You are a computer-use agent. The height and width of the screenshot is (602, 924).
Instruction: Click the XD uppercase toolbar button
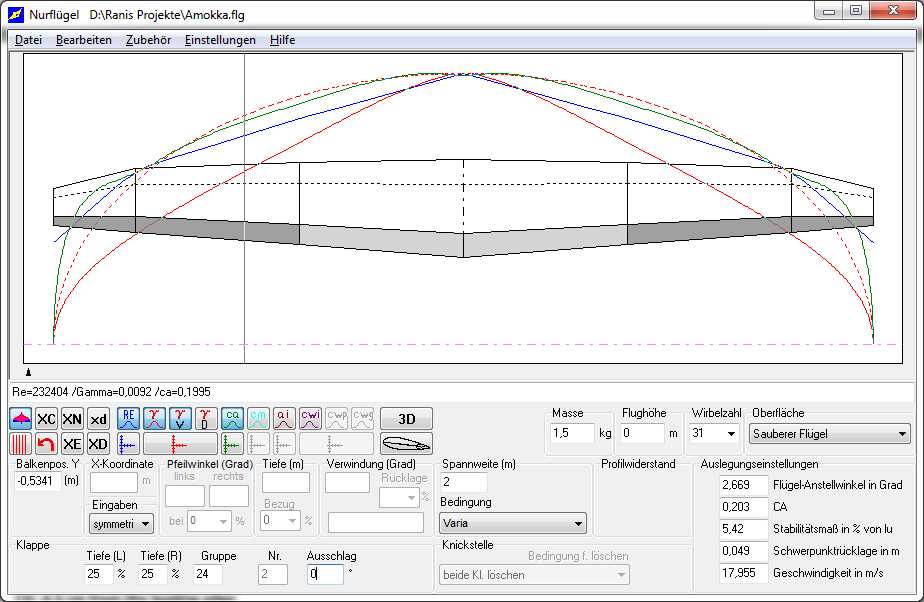click(98, 444)
